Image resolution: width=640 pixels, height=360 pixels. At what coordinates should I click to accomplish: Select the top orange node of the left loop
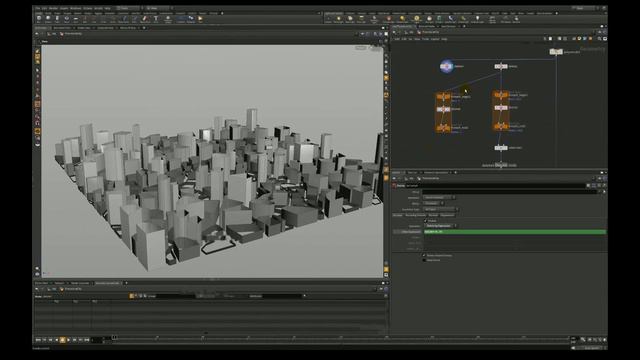point(443,97)
